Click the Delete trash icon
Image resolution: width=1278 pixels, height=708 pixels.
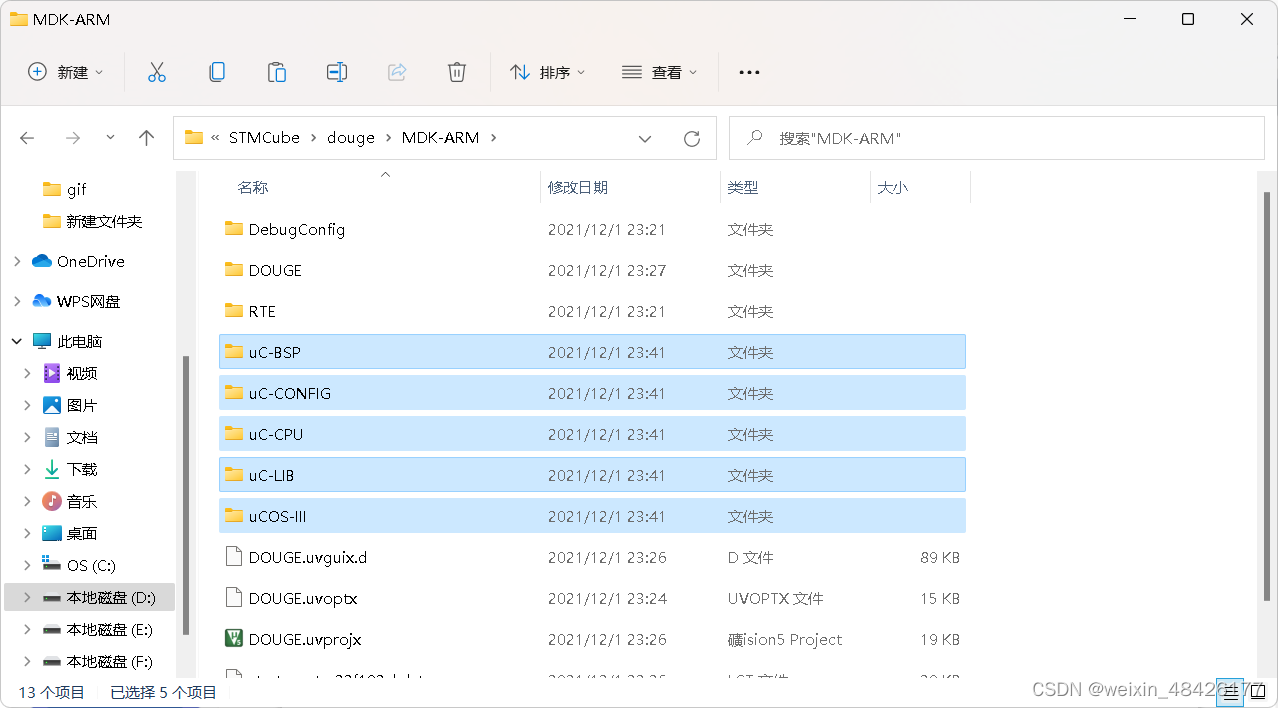click(457, 72)
